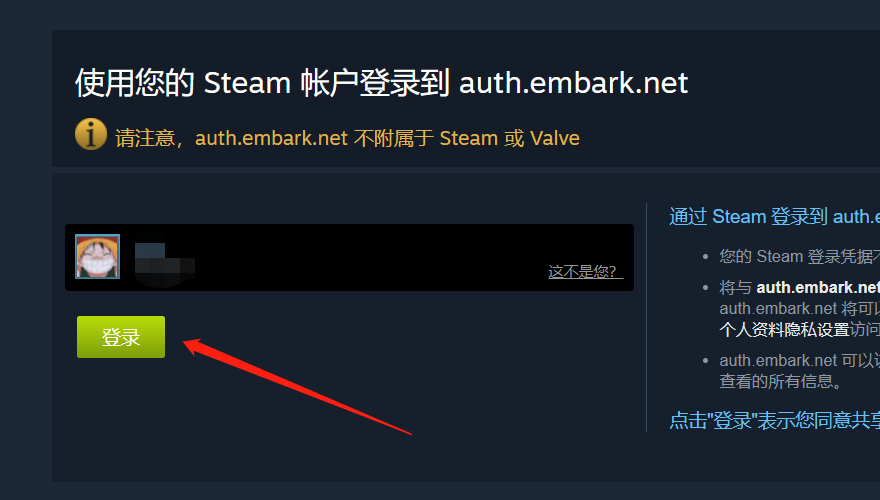Click the red arrow tip near 登录
The height and width of the screenshot is (500, 880).
(x=187, y=343)
